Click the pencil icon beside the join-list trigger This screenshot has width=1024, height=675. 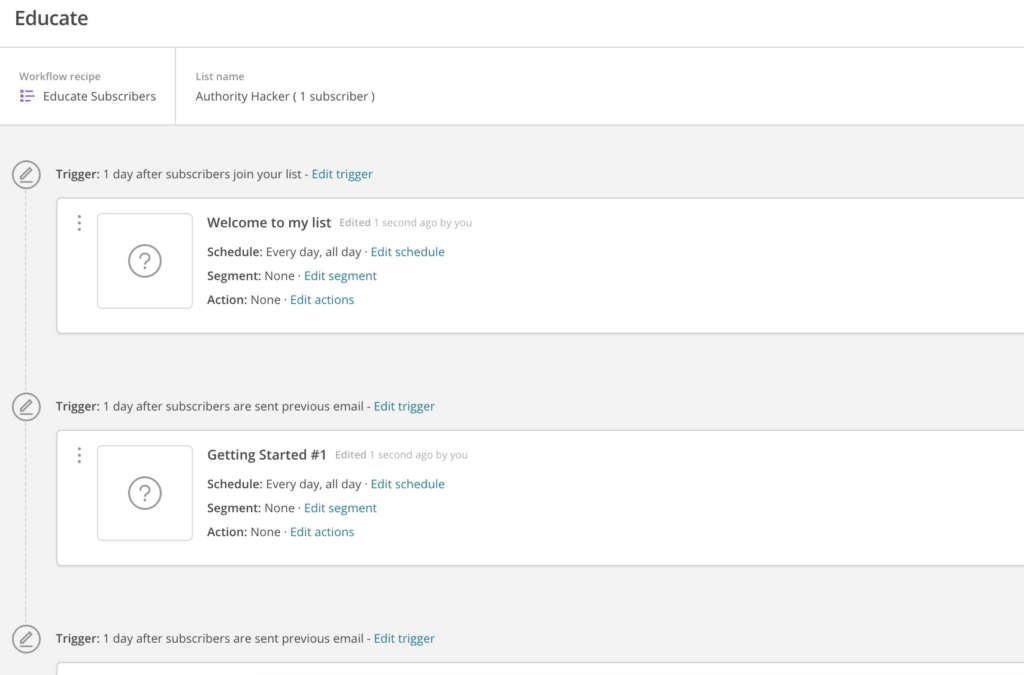point(26,175)
